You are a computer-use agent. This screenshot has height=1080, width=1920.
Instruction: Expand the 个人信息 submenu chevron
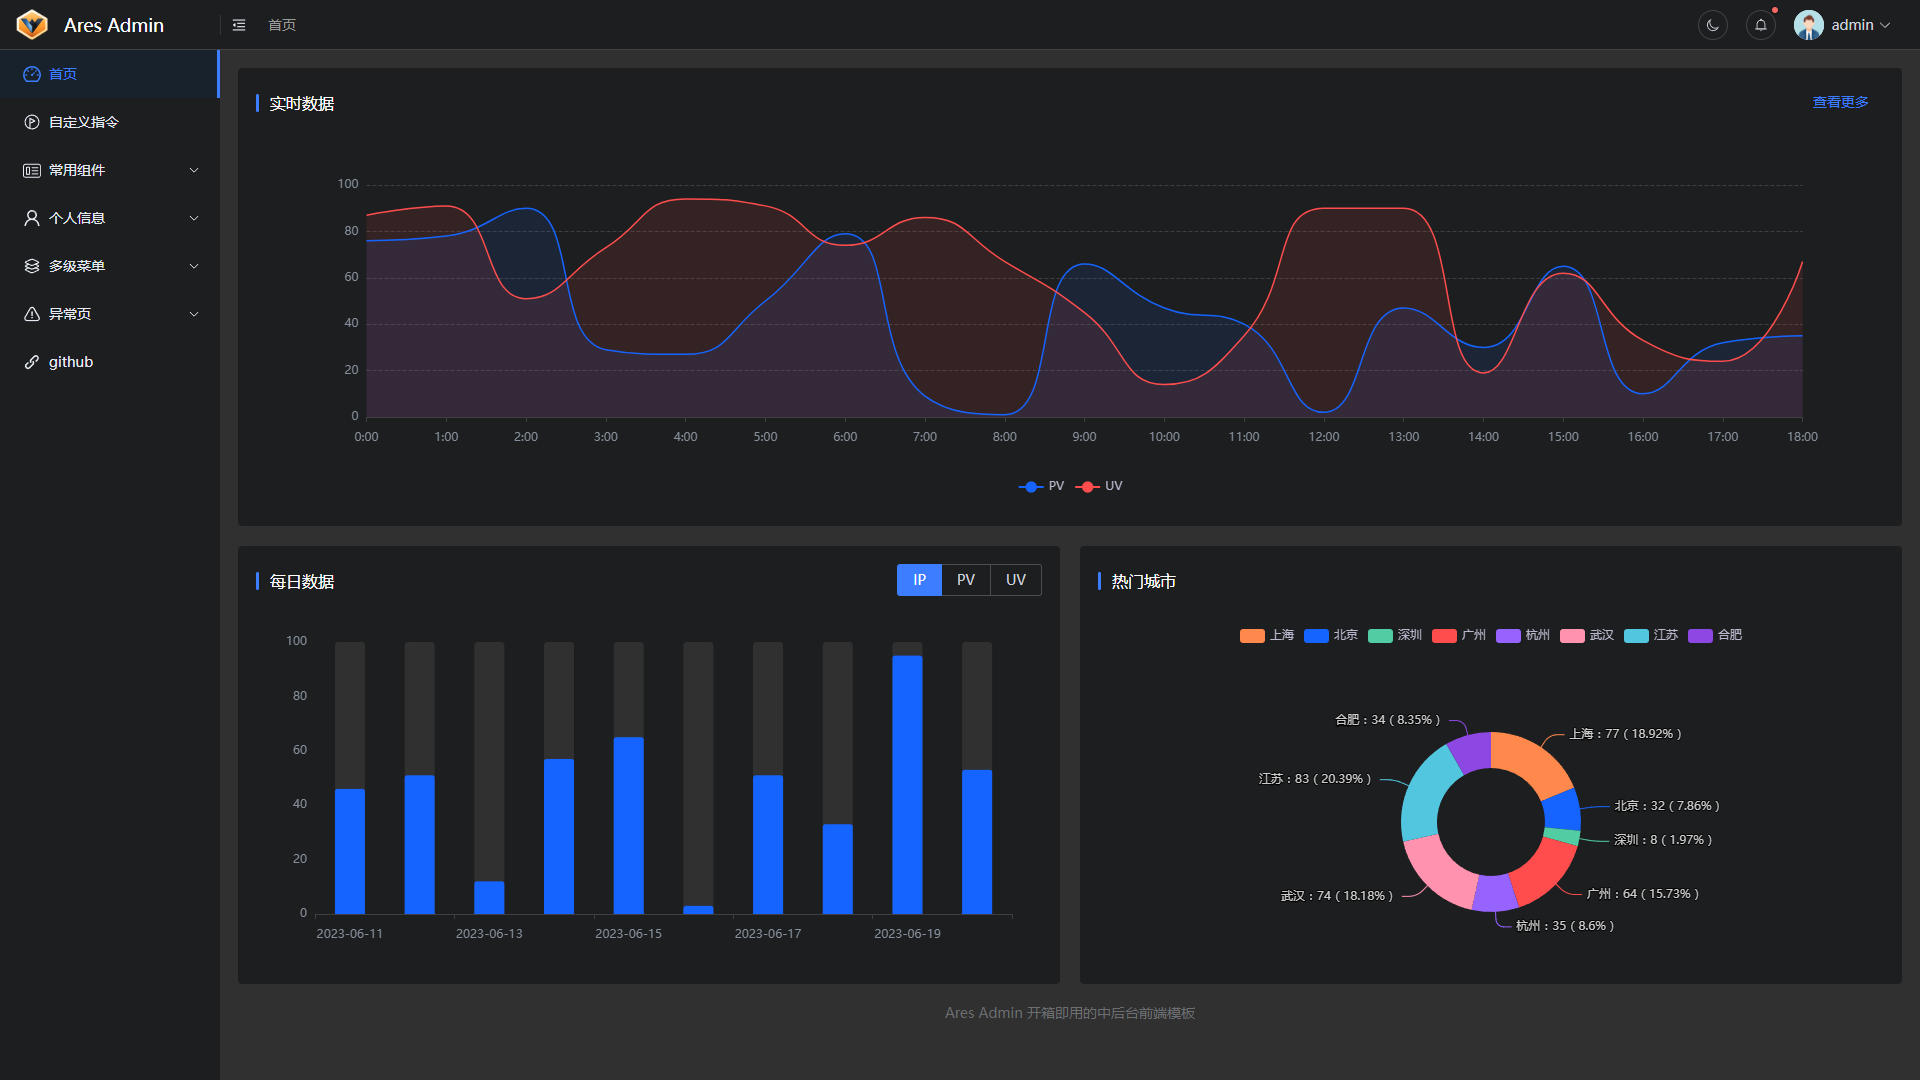click(x=194, y=218)
